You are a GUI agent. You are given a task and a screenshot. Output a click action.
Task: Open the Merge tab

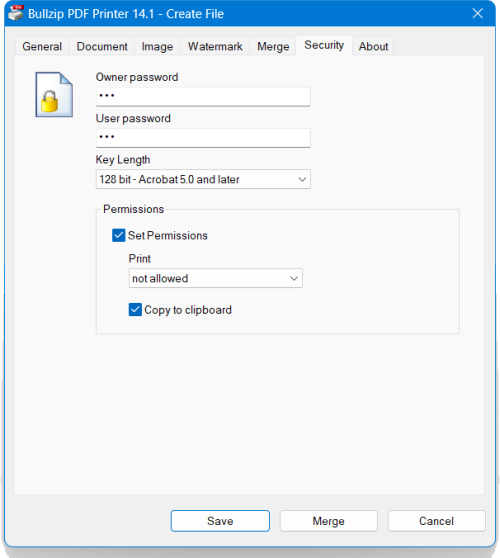coord(273,46)
